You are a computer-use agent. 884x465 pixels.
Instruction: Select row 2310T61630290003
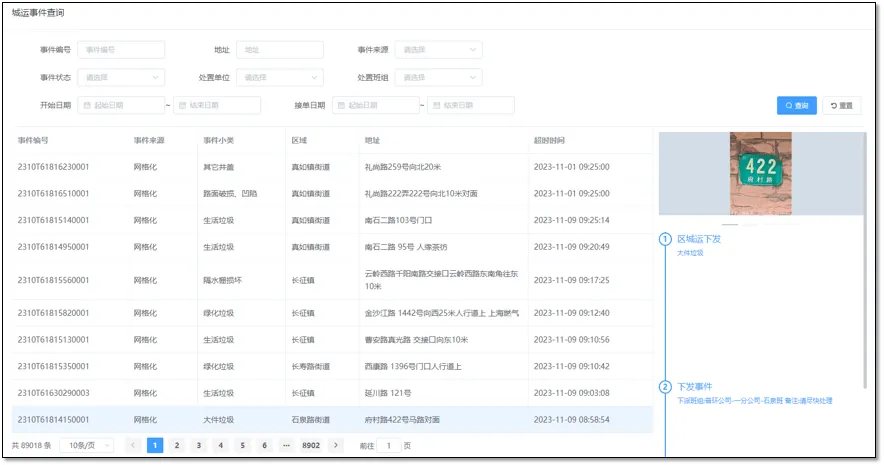coord(332,393)
